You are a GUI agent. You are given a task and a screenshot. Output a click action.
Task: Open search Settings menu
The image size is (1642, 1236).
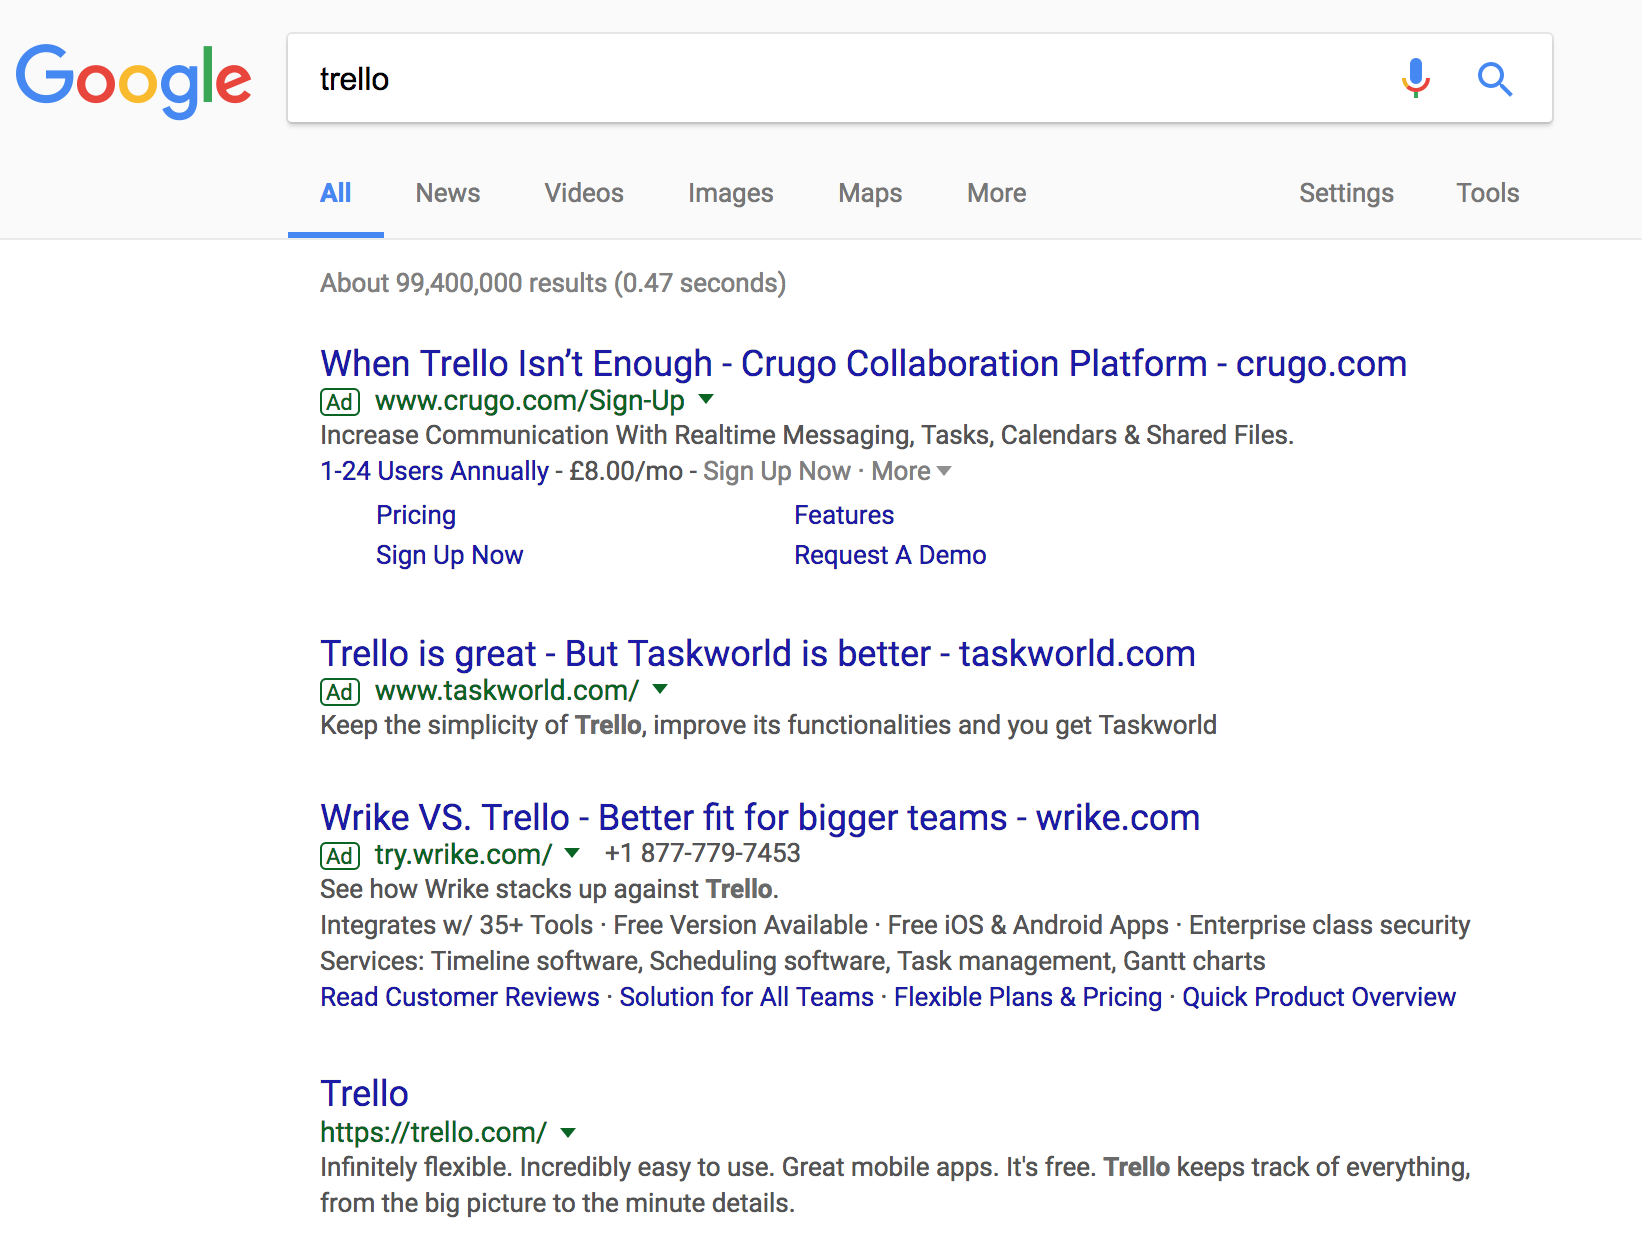click(1345, 193)
